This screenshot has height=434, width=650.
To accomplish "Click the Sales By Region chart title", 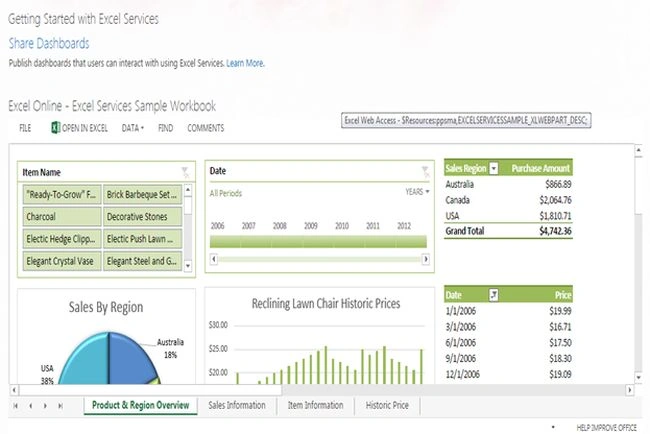I will [x=106, y=307].
